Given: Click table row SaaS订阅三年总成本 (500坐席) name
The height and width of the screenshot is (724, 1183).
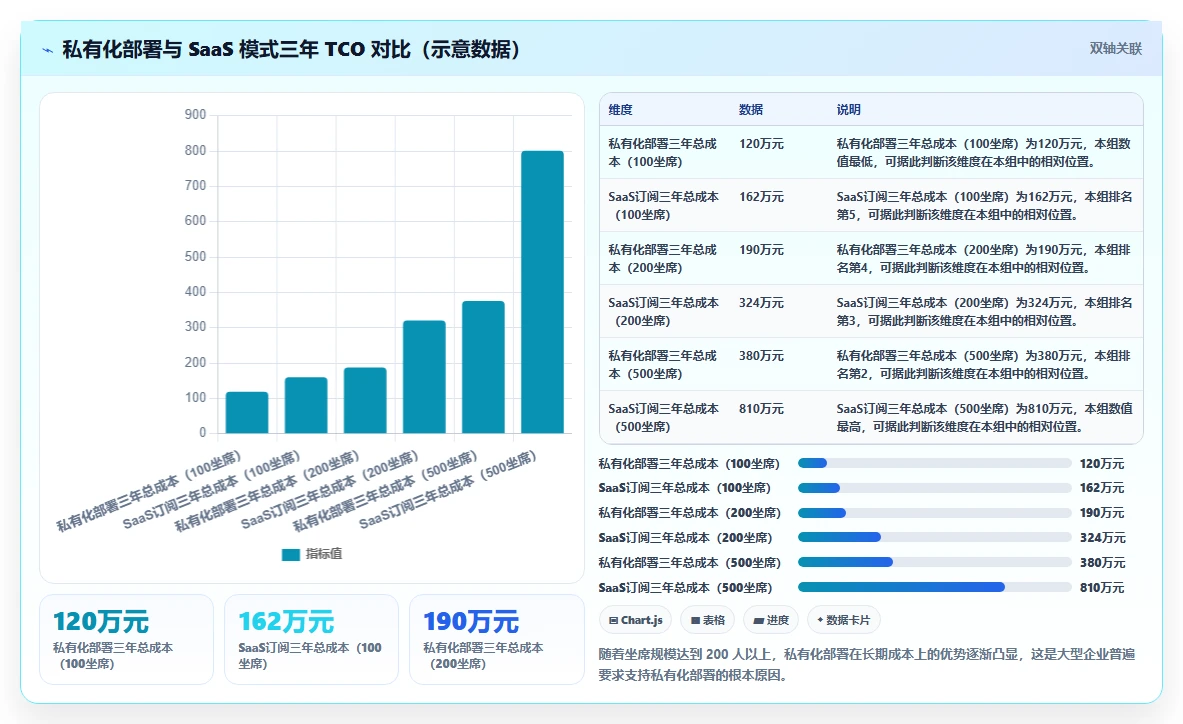Looking at the screenshot, I should pos(663,418).
